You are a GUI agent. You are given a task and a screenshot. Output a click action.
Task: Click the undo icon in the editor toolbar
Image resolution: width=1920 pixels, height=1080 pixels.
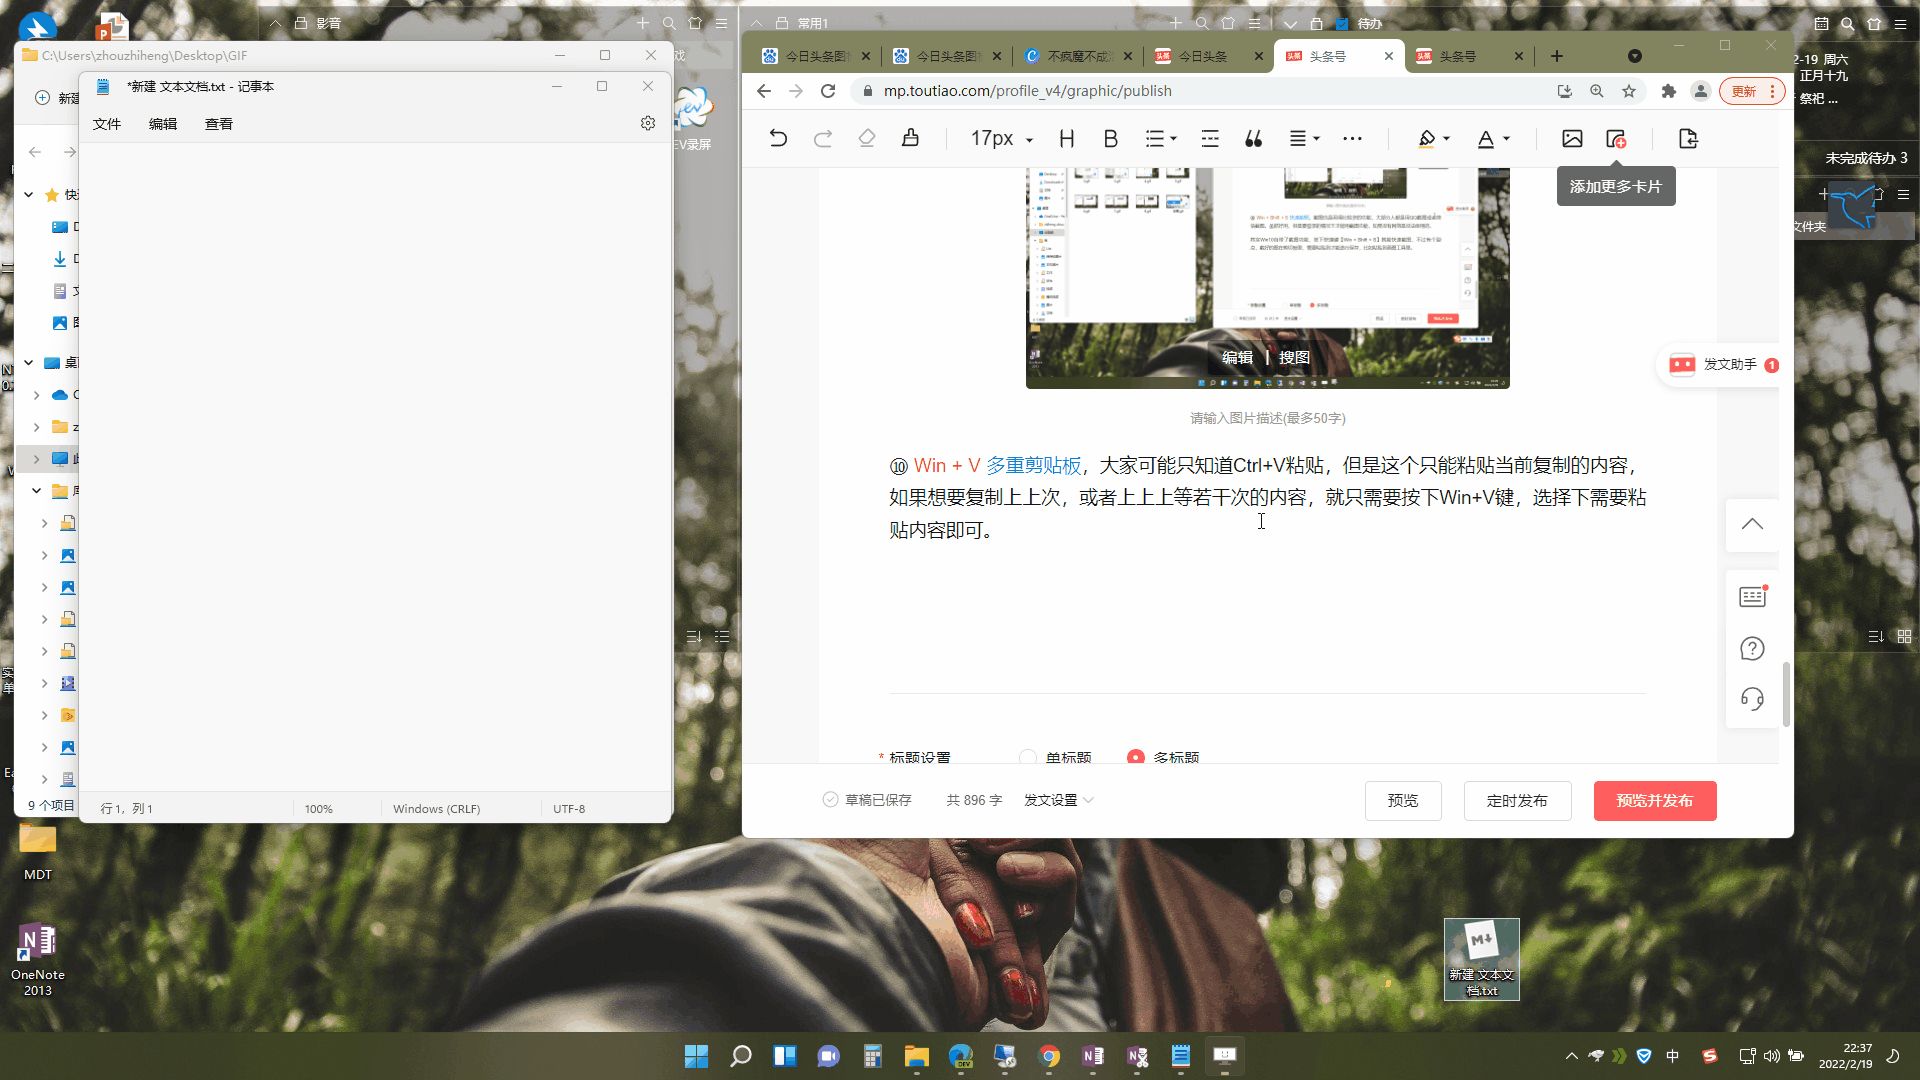pyautogui.click(x=778, y=139)
